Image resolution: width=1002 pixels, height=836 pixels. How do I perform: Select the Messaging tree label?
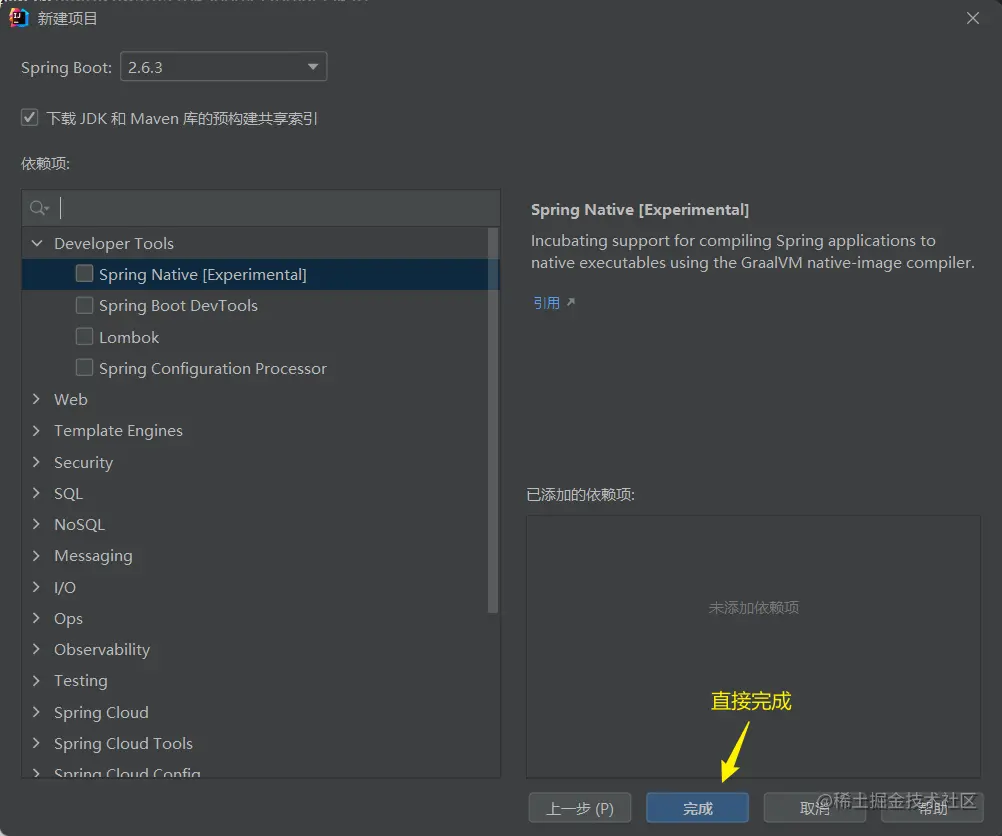point(93,556)
